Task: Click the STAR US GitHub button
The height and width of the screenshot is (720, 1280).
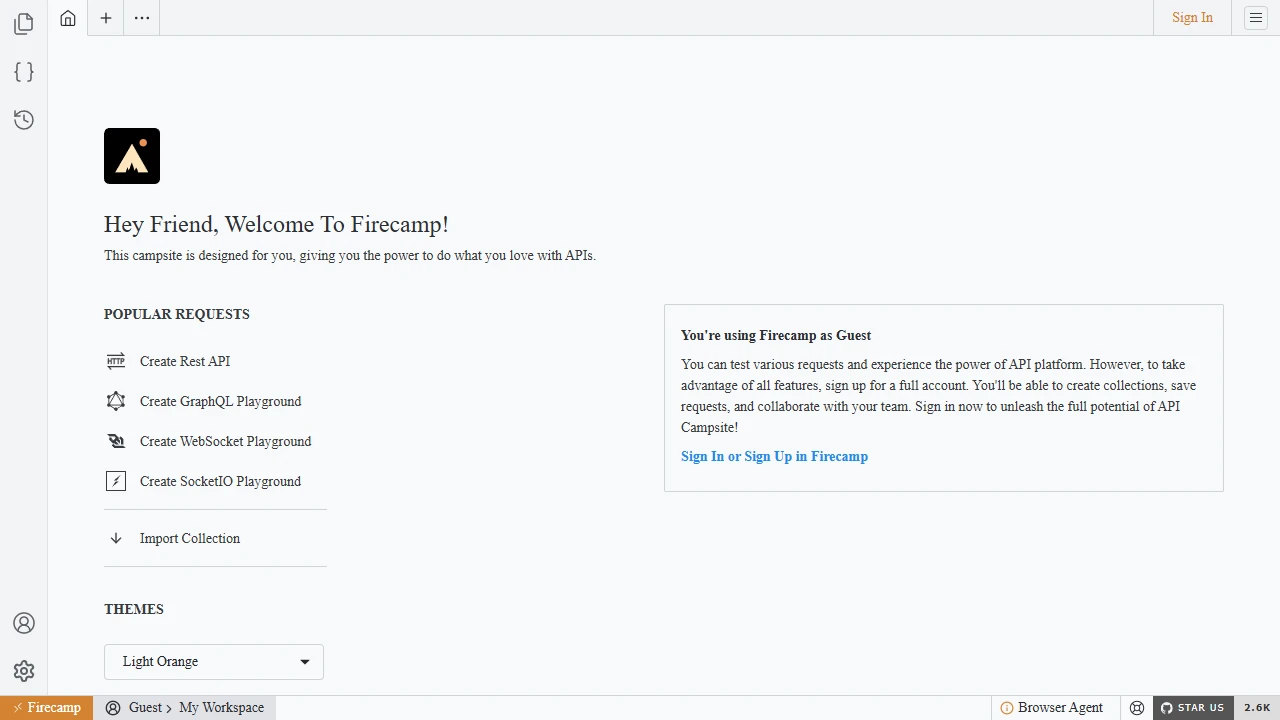Action: (x=1193, y=707)
